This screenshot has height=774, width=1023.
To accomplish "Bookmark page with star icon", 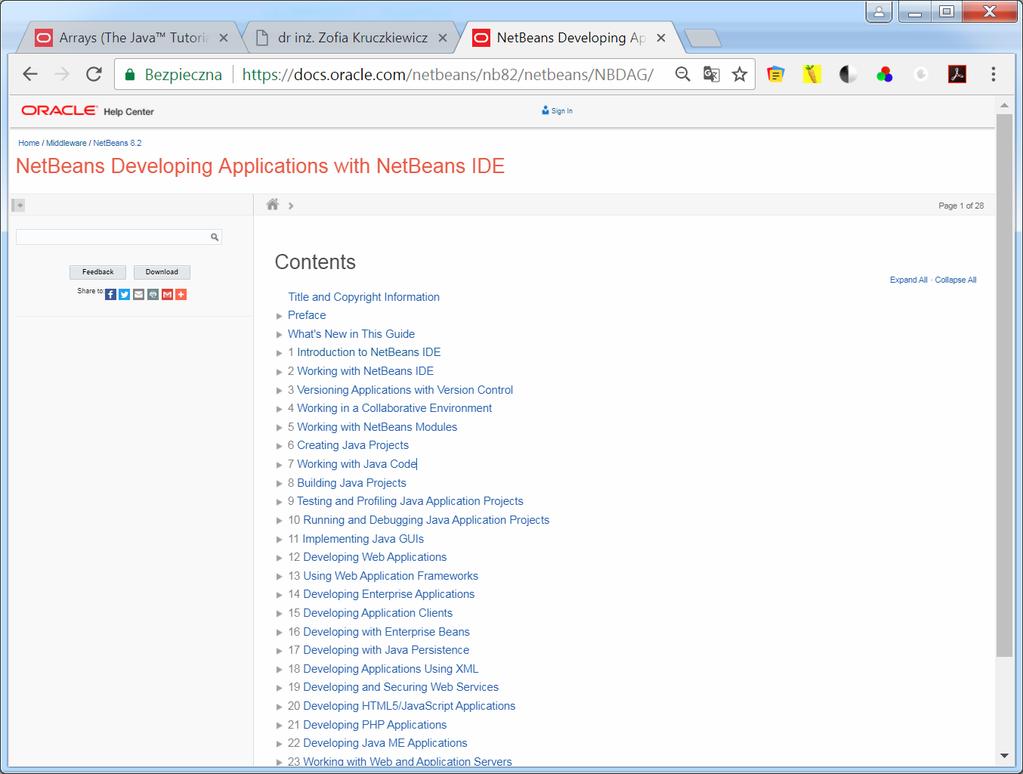I will pyautogui.click(x=739, y=74).
